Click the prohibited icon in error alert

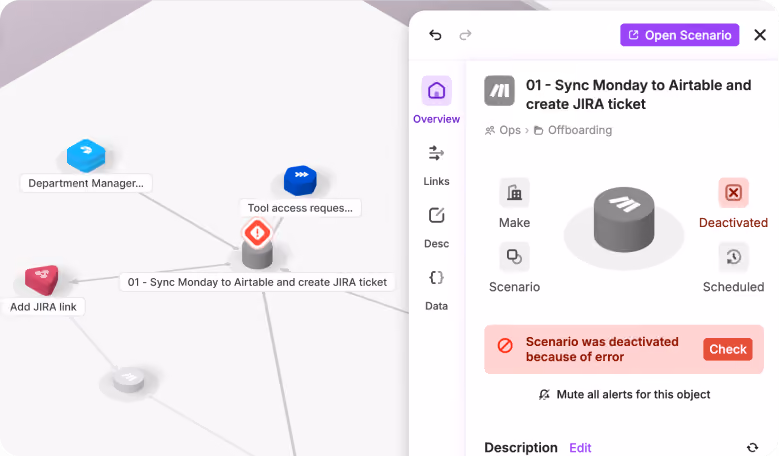(505, 345)
